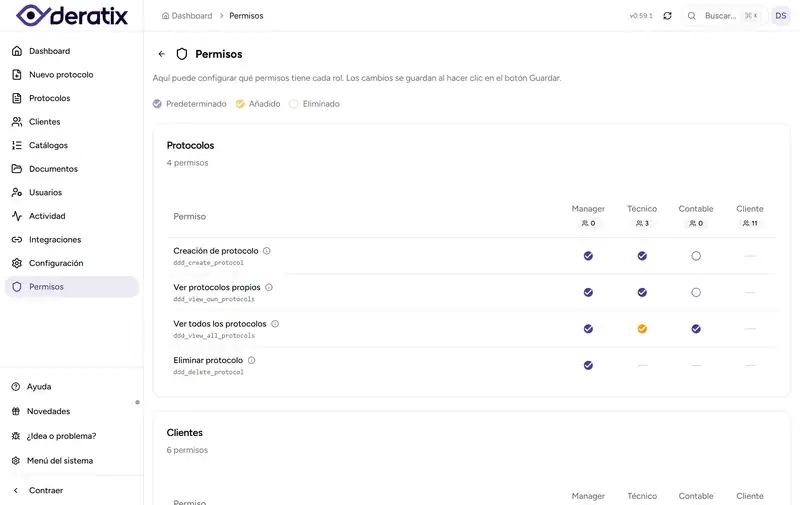Toggle Contable permission for Ver todos los protocolos

[696, 329]
